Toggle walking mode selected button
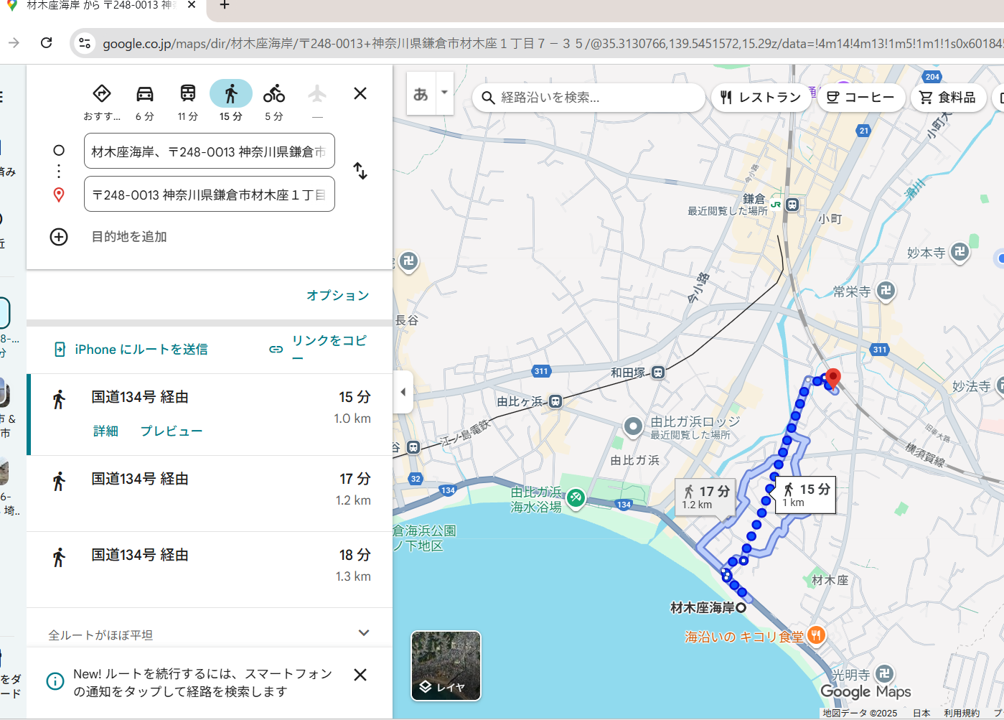This screenshot has width=1004, height=720. 231,94
